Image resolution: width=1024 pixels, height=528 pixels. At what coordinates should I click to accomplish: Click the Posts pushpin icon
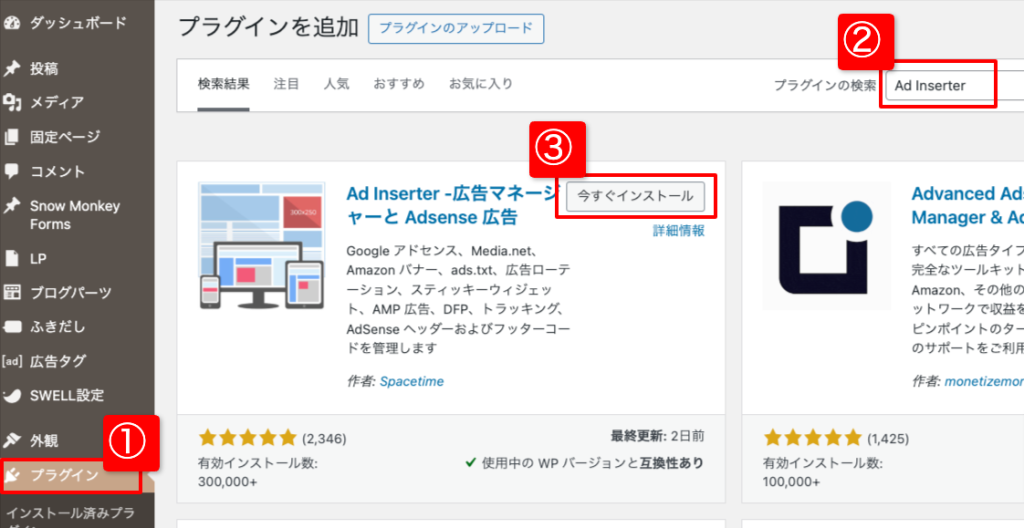[12, 69]
